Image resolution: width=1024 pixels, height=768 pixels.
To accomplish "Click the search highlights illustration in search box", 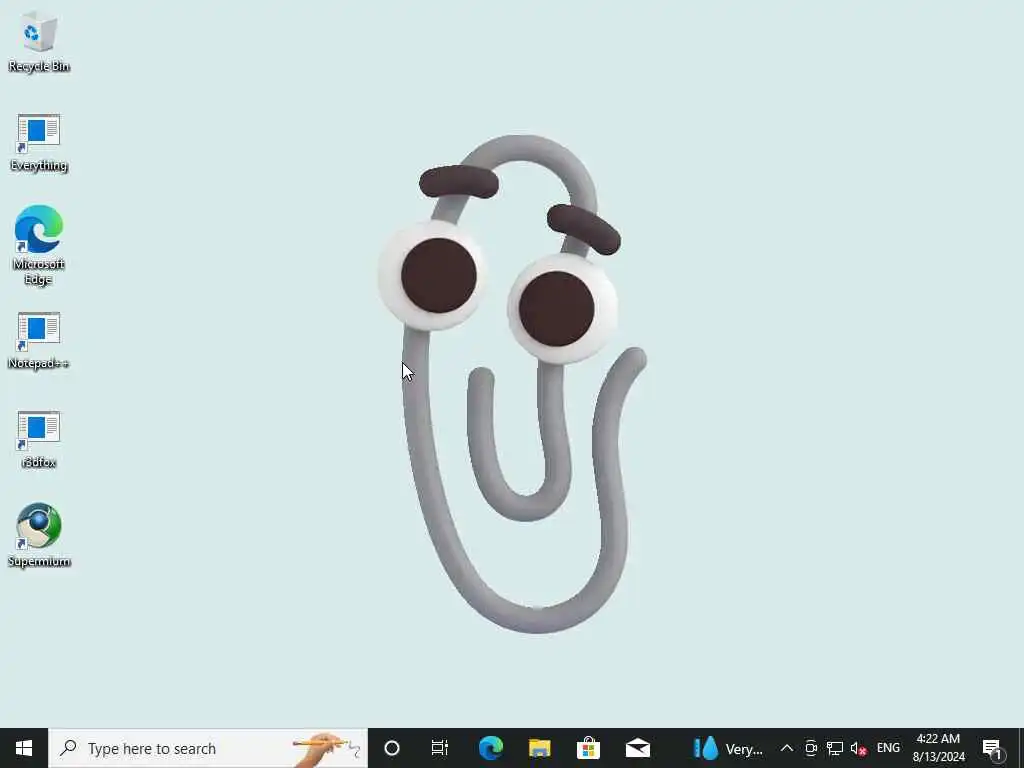I will [327, 748].
